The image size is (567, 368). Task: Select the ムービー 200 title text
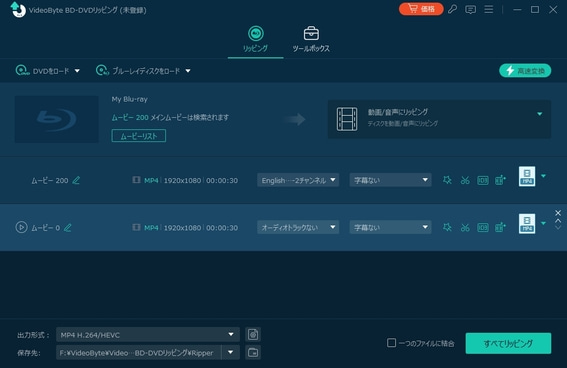click(x=50, y=180)
